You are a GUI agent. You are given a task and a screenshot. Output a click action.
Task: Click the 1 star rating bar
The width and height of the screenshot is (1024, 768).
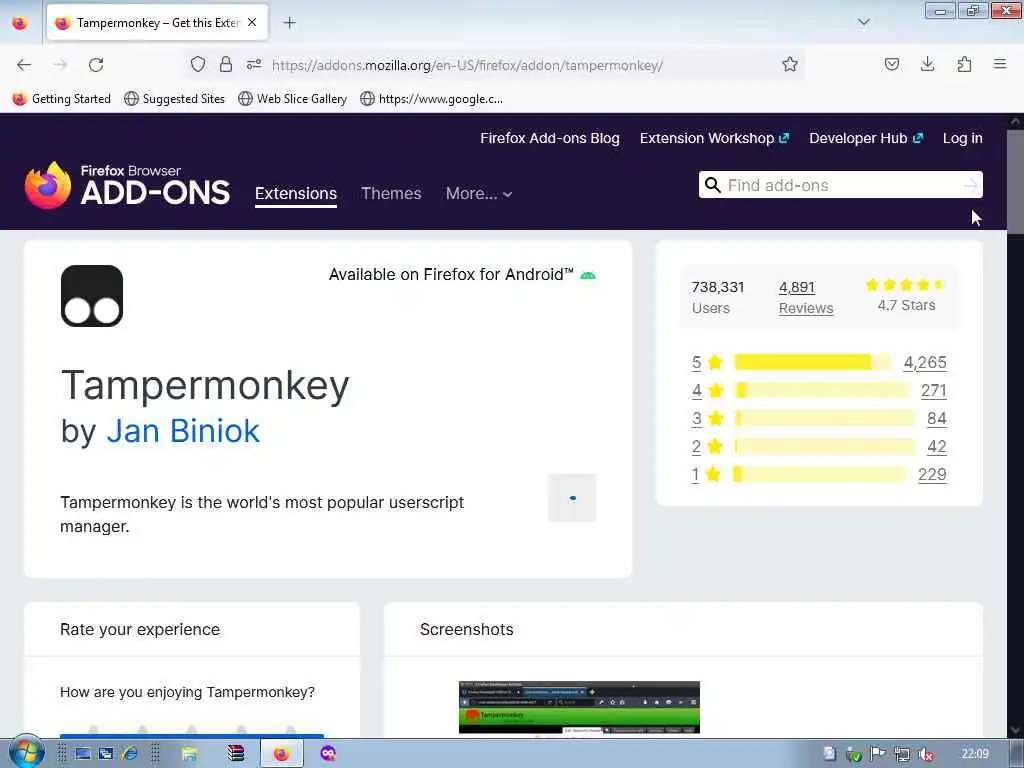[x=820, y=474]
